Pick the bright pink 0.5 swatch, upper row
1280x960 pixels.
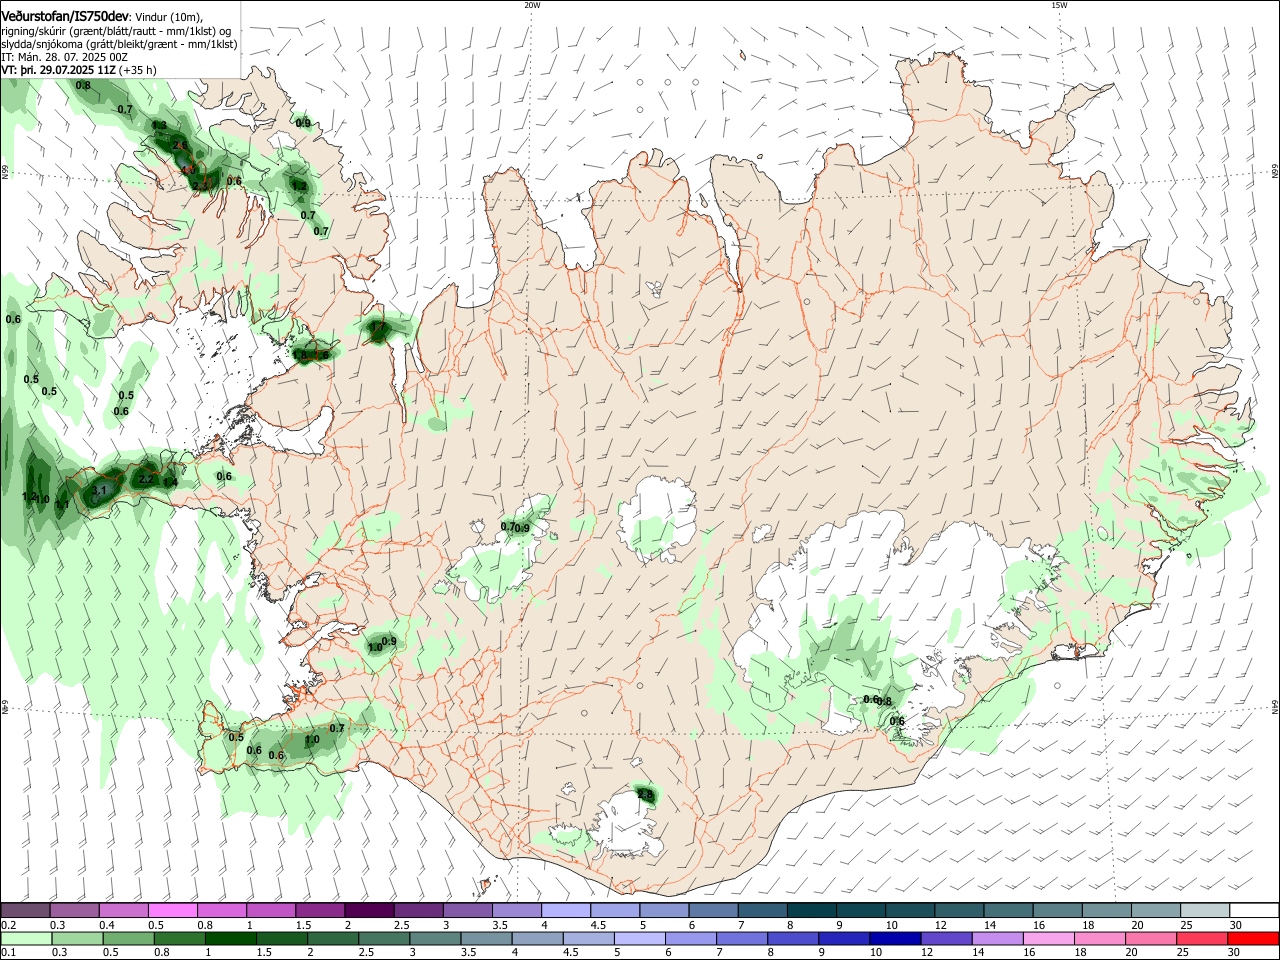[x=172, y=911]
